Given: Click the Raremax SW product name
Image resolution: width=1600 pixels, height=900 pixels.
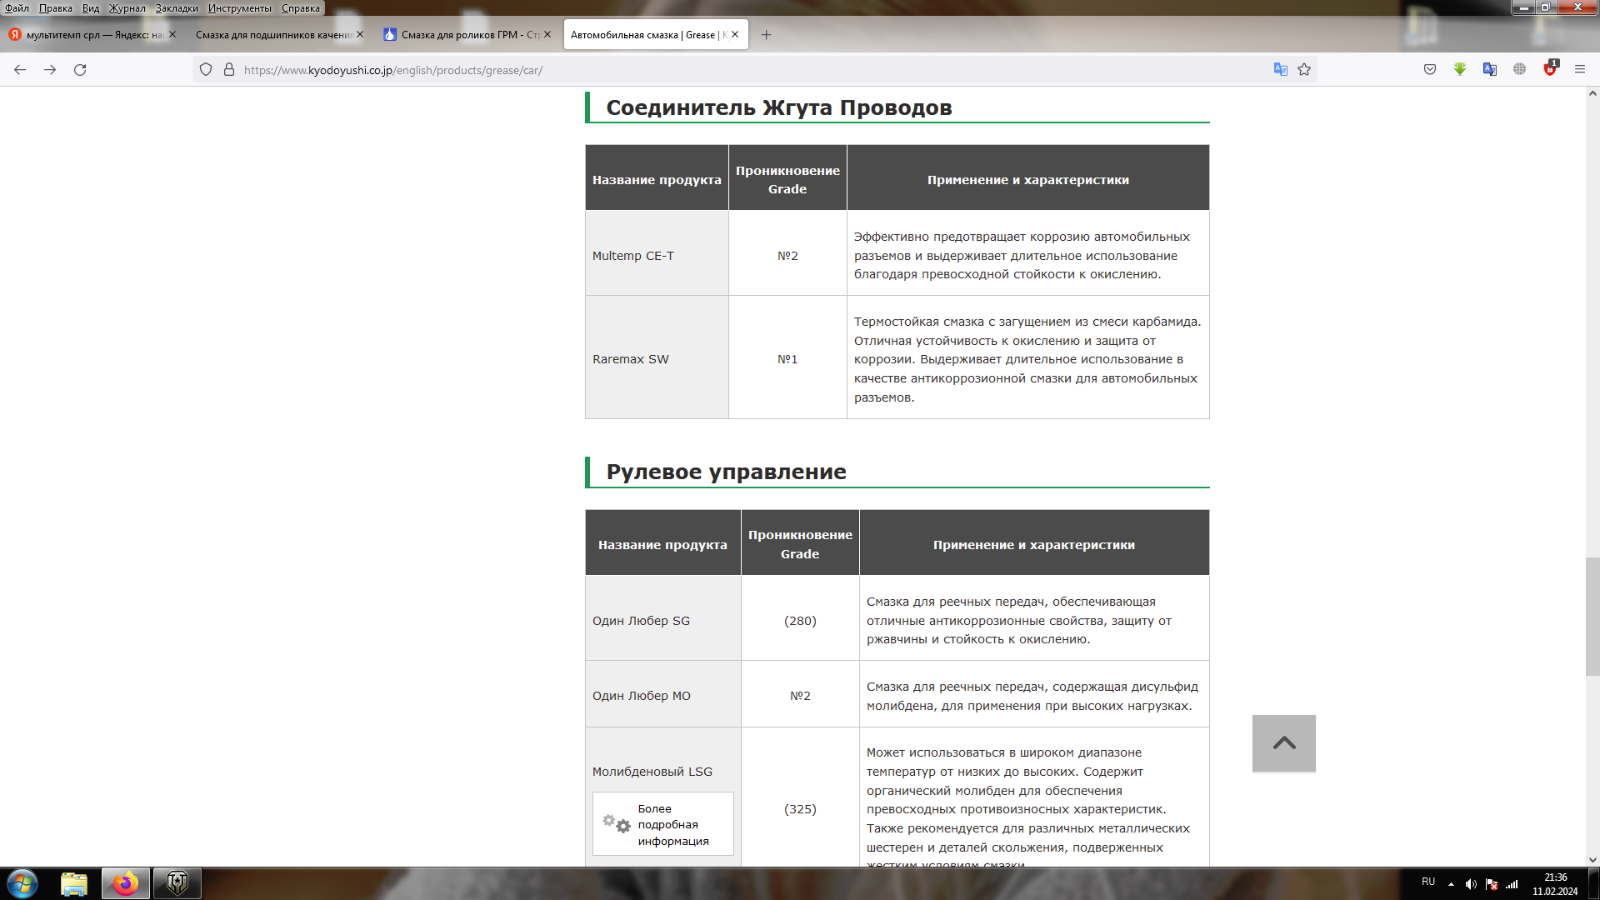Looking at the screenshot, I should 631,359.
